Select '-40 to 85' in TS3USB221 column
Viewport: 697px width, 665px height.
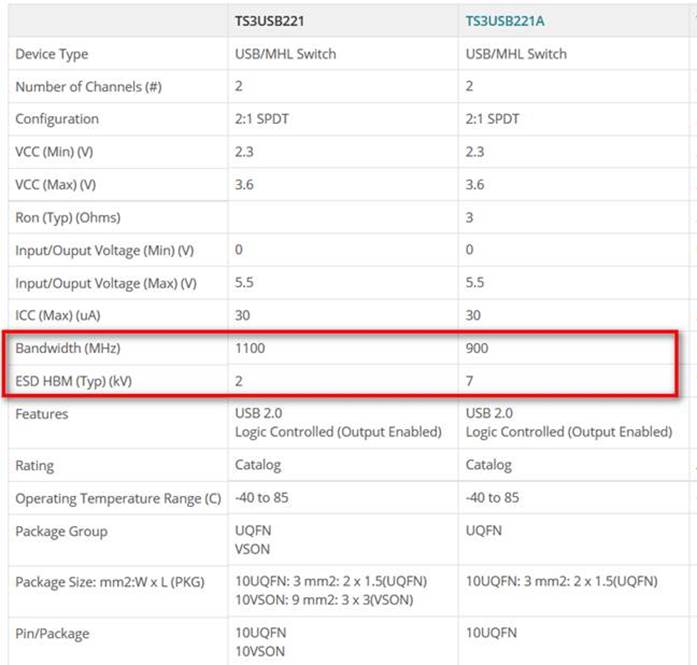262,498
